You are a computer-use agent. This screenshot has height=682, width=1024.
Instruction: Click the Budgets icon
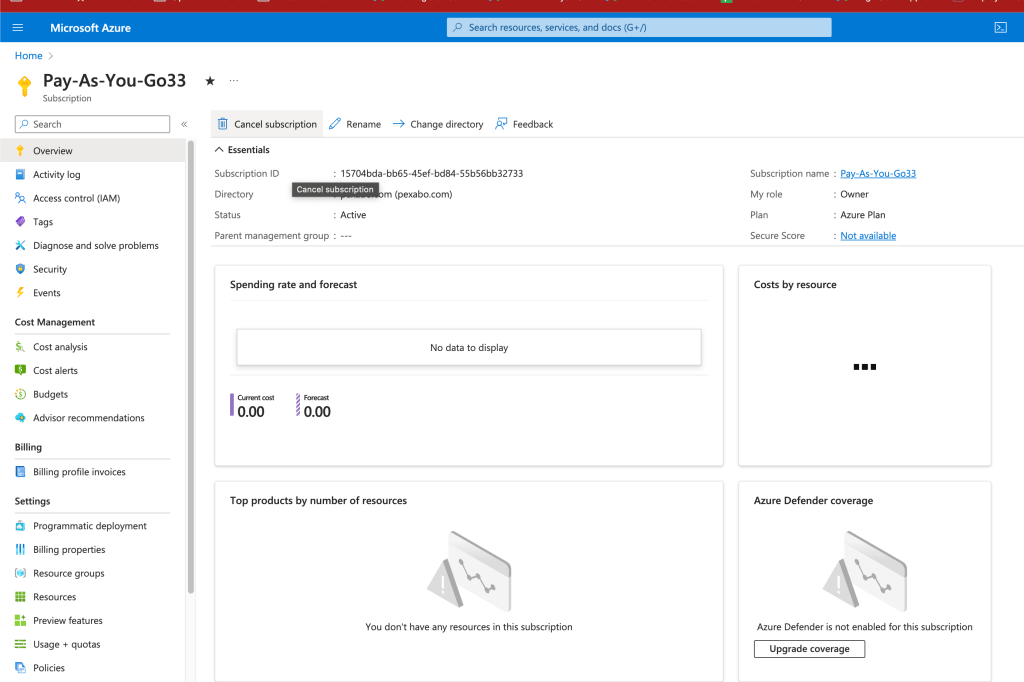point(20,394)
